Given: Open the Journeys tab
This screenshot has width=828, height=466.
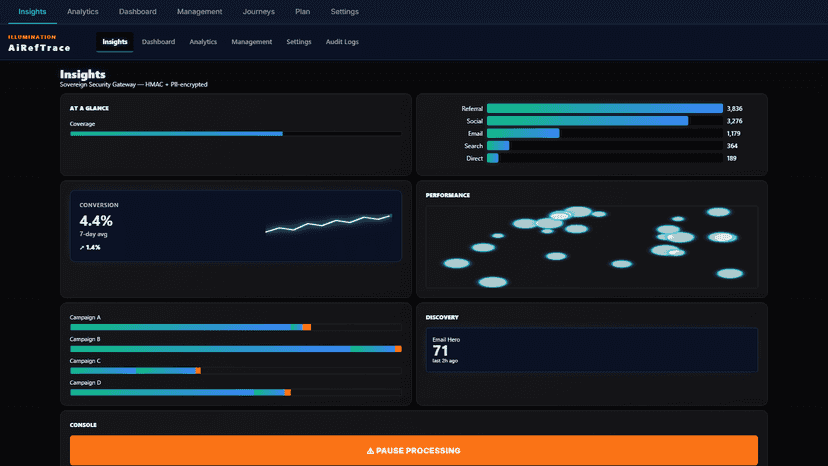Looking at the screenshot, I should (258, 12).
